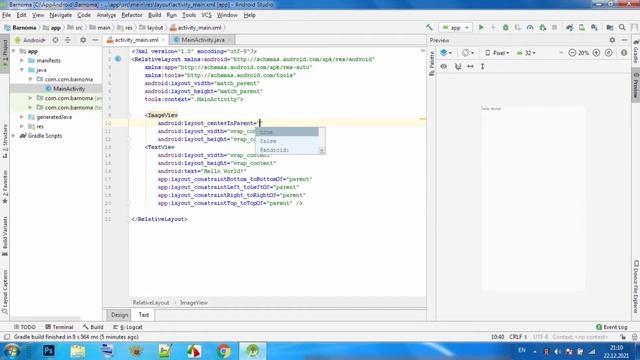Sync project with Gradle files icon
Viewport: 640px width, 360px height.
pos(569,27)
